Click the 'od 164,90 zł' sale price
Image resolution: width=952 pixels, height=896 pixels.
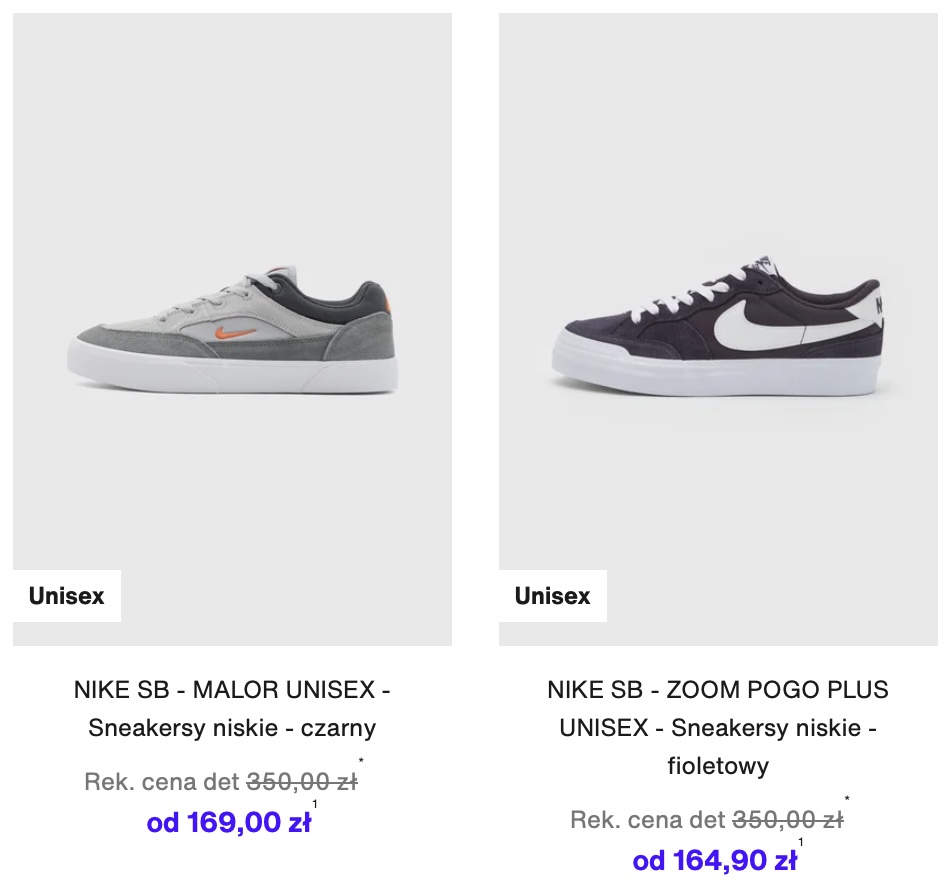(715, 861)
